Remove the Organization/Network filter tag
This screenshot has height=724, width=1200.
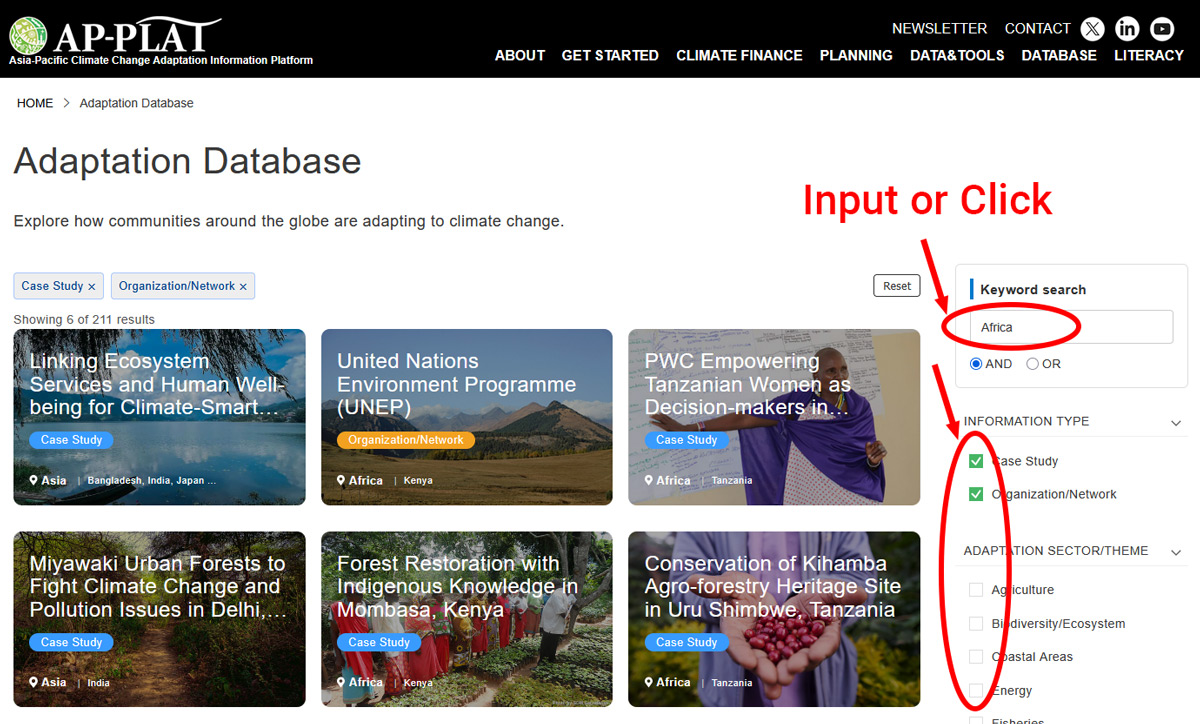pyautogui.click(x=243, y=287)
